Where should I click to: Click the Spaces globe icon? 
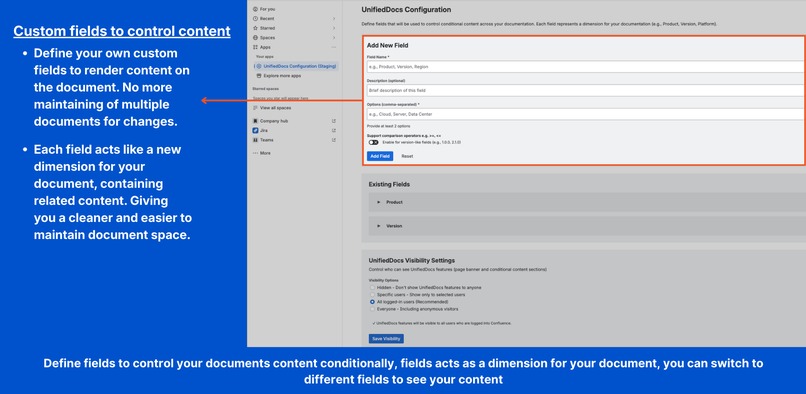[255, 38]
